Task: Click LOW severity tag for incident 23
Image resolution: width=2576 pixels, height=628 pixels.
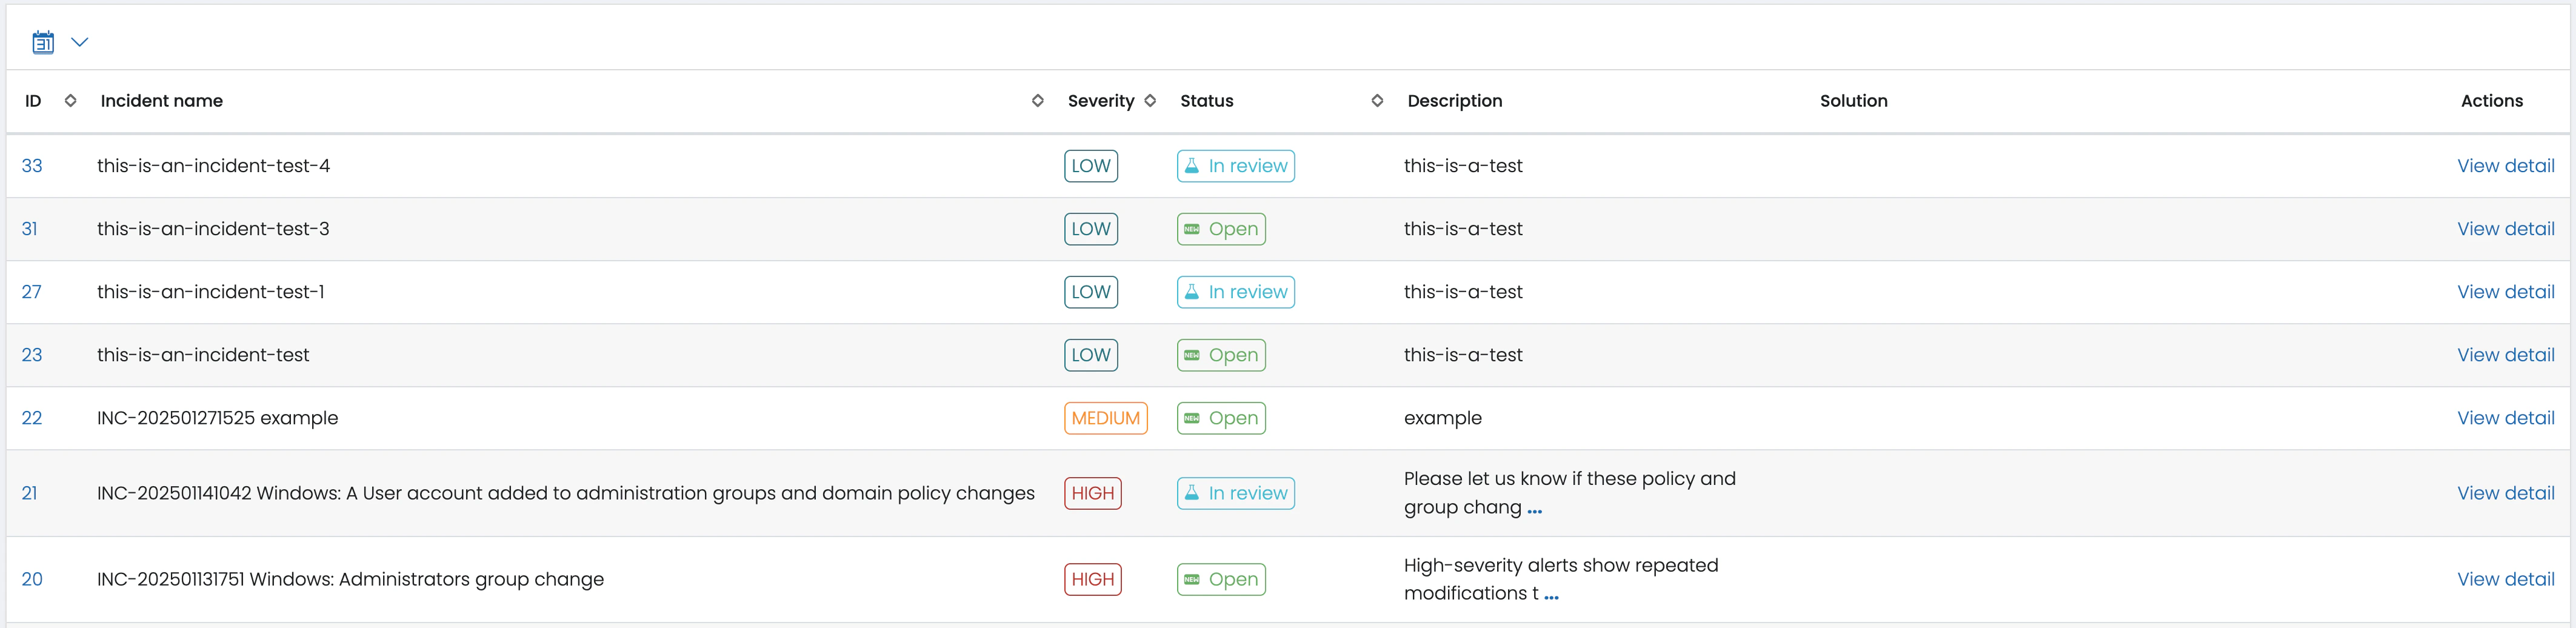Action: (1090, 355)
